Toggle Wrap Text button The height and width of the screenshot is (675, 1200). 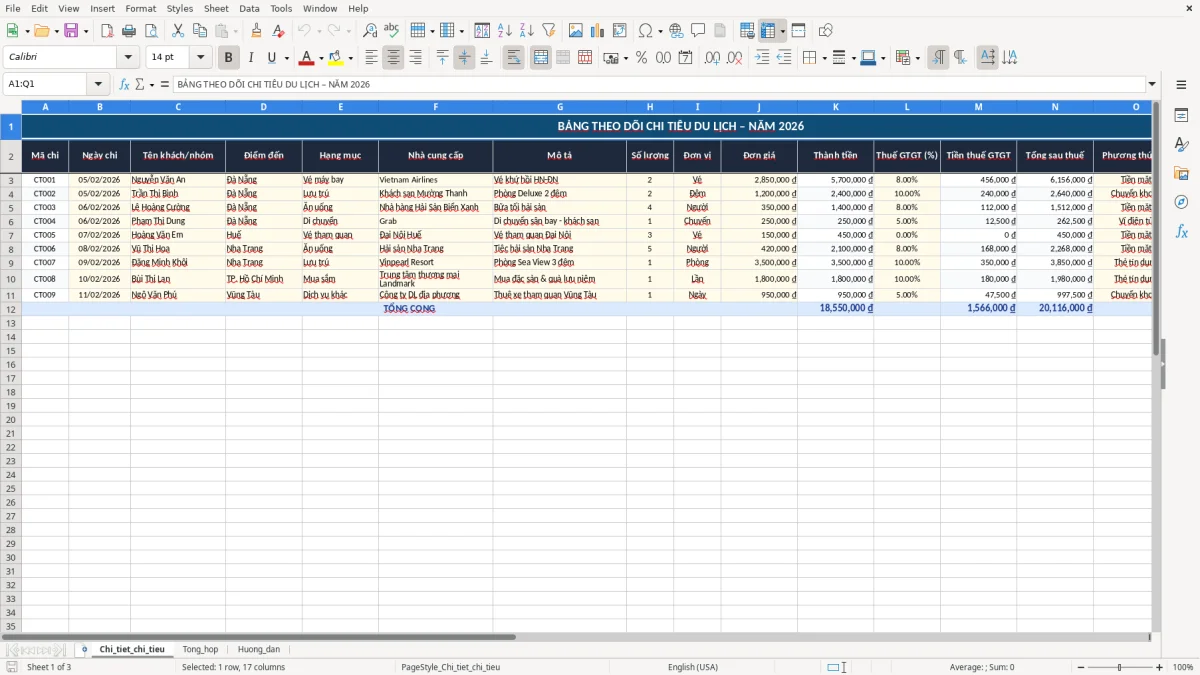tap(513, 58)
